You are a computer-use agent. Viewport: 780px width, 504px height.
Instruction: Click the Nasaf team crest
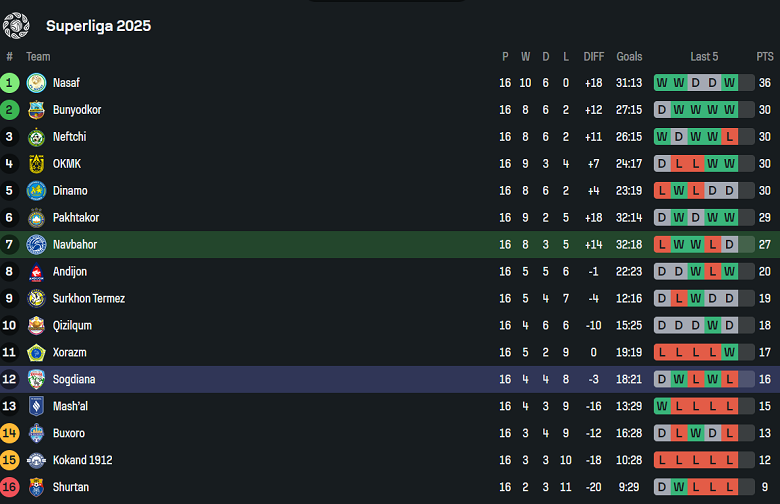pos(36,83)
